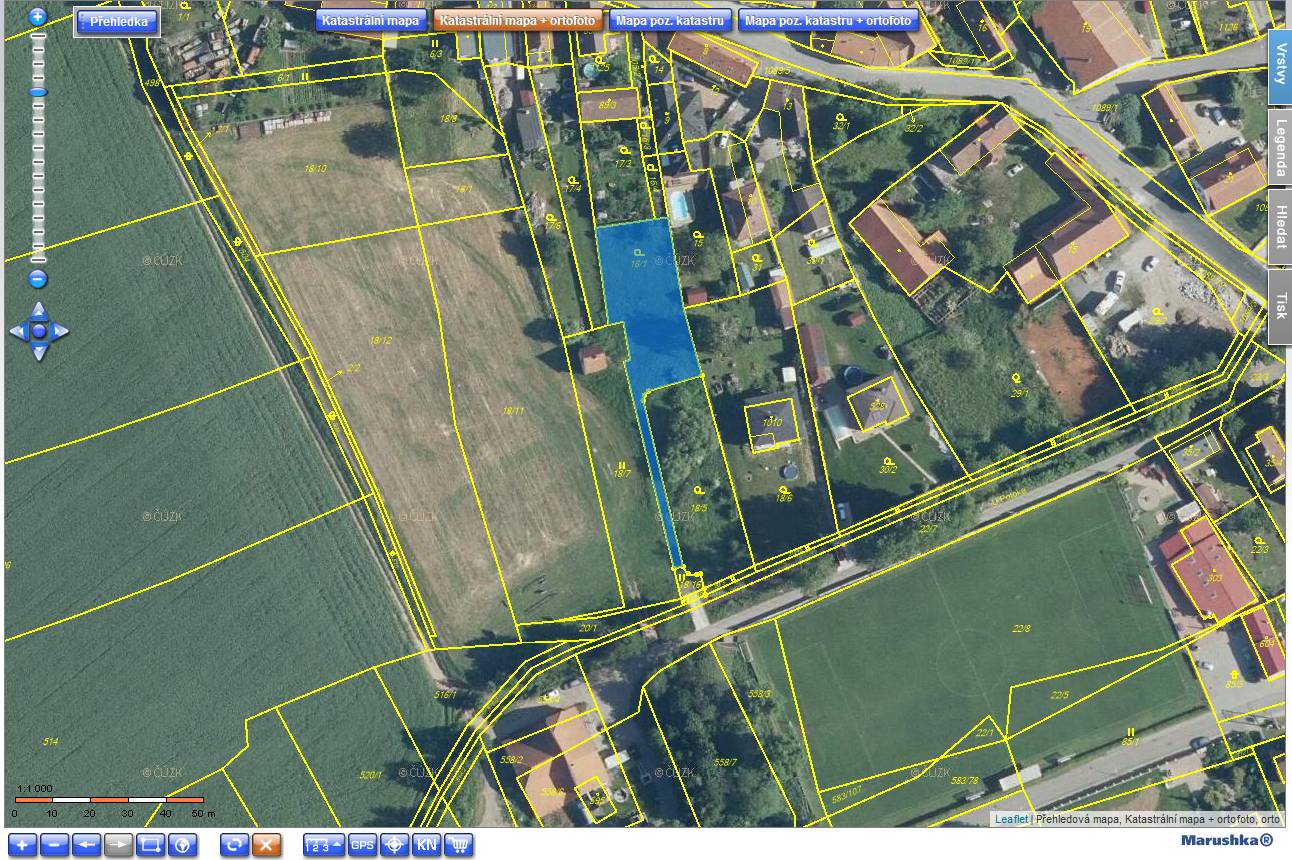Click the GPS button in bottom toolbar
This screenshot has width=1292, height=860.
tap(362, 845)
